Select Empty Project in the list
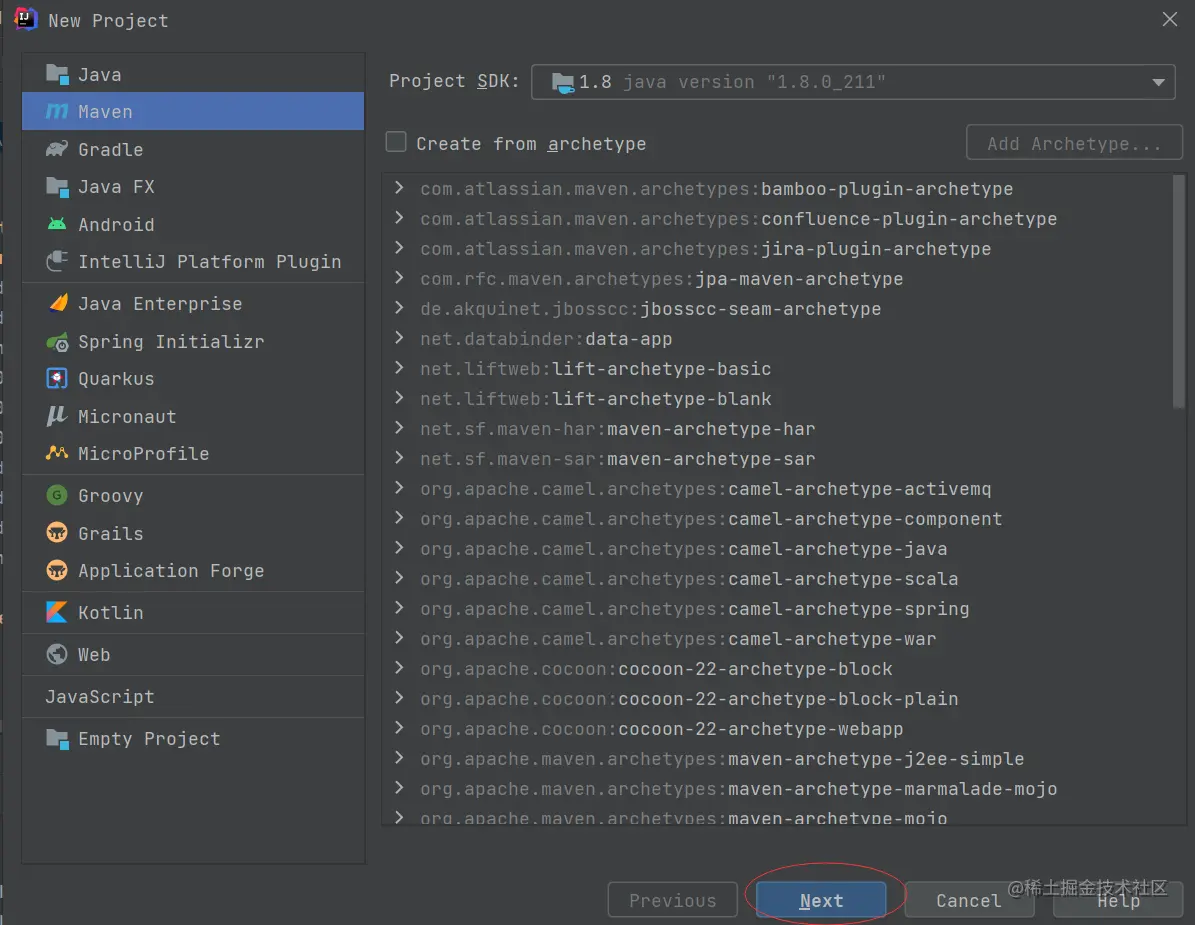The width and height of the screenshot is (1195, 925). 194,738
